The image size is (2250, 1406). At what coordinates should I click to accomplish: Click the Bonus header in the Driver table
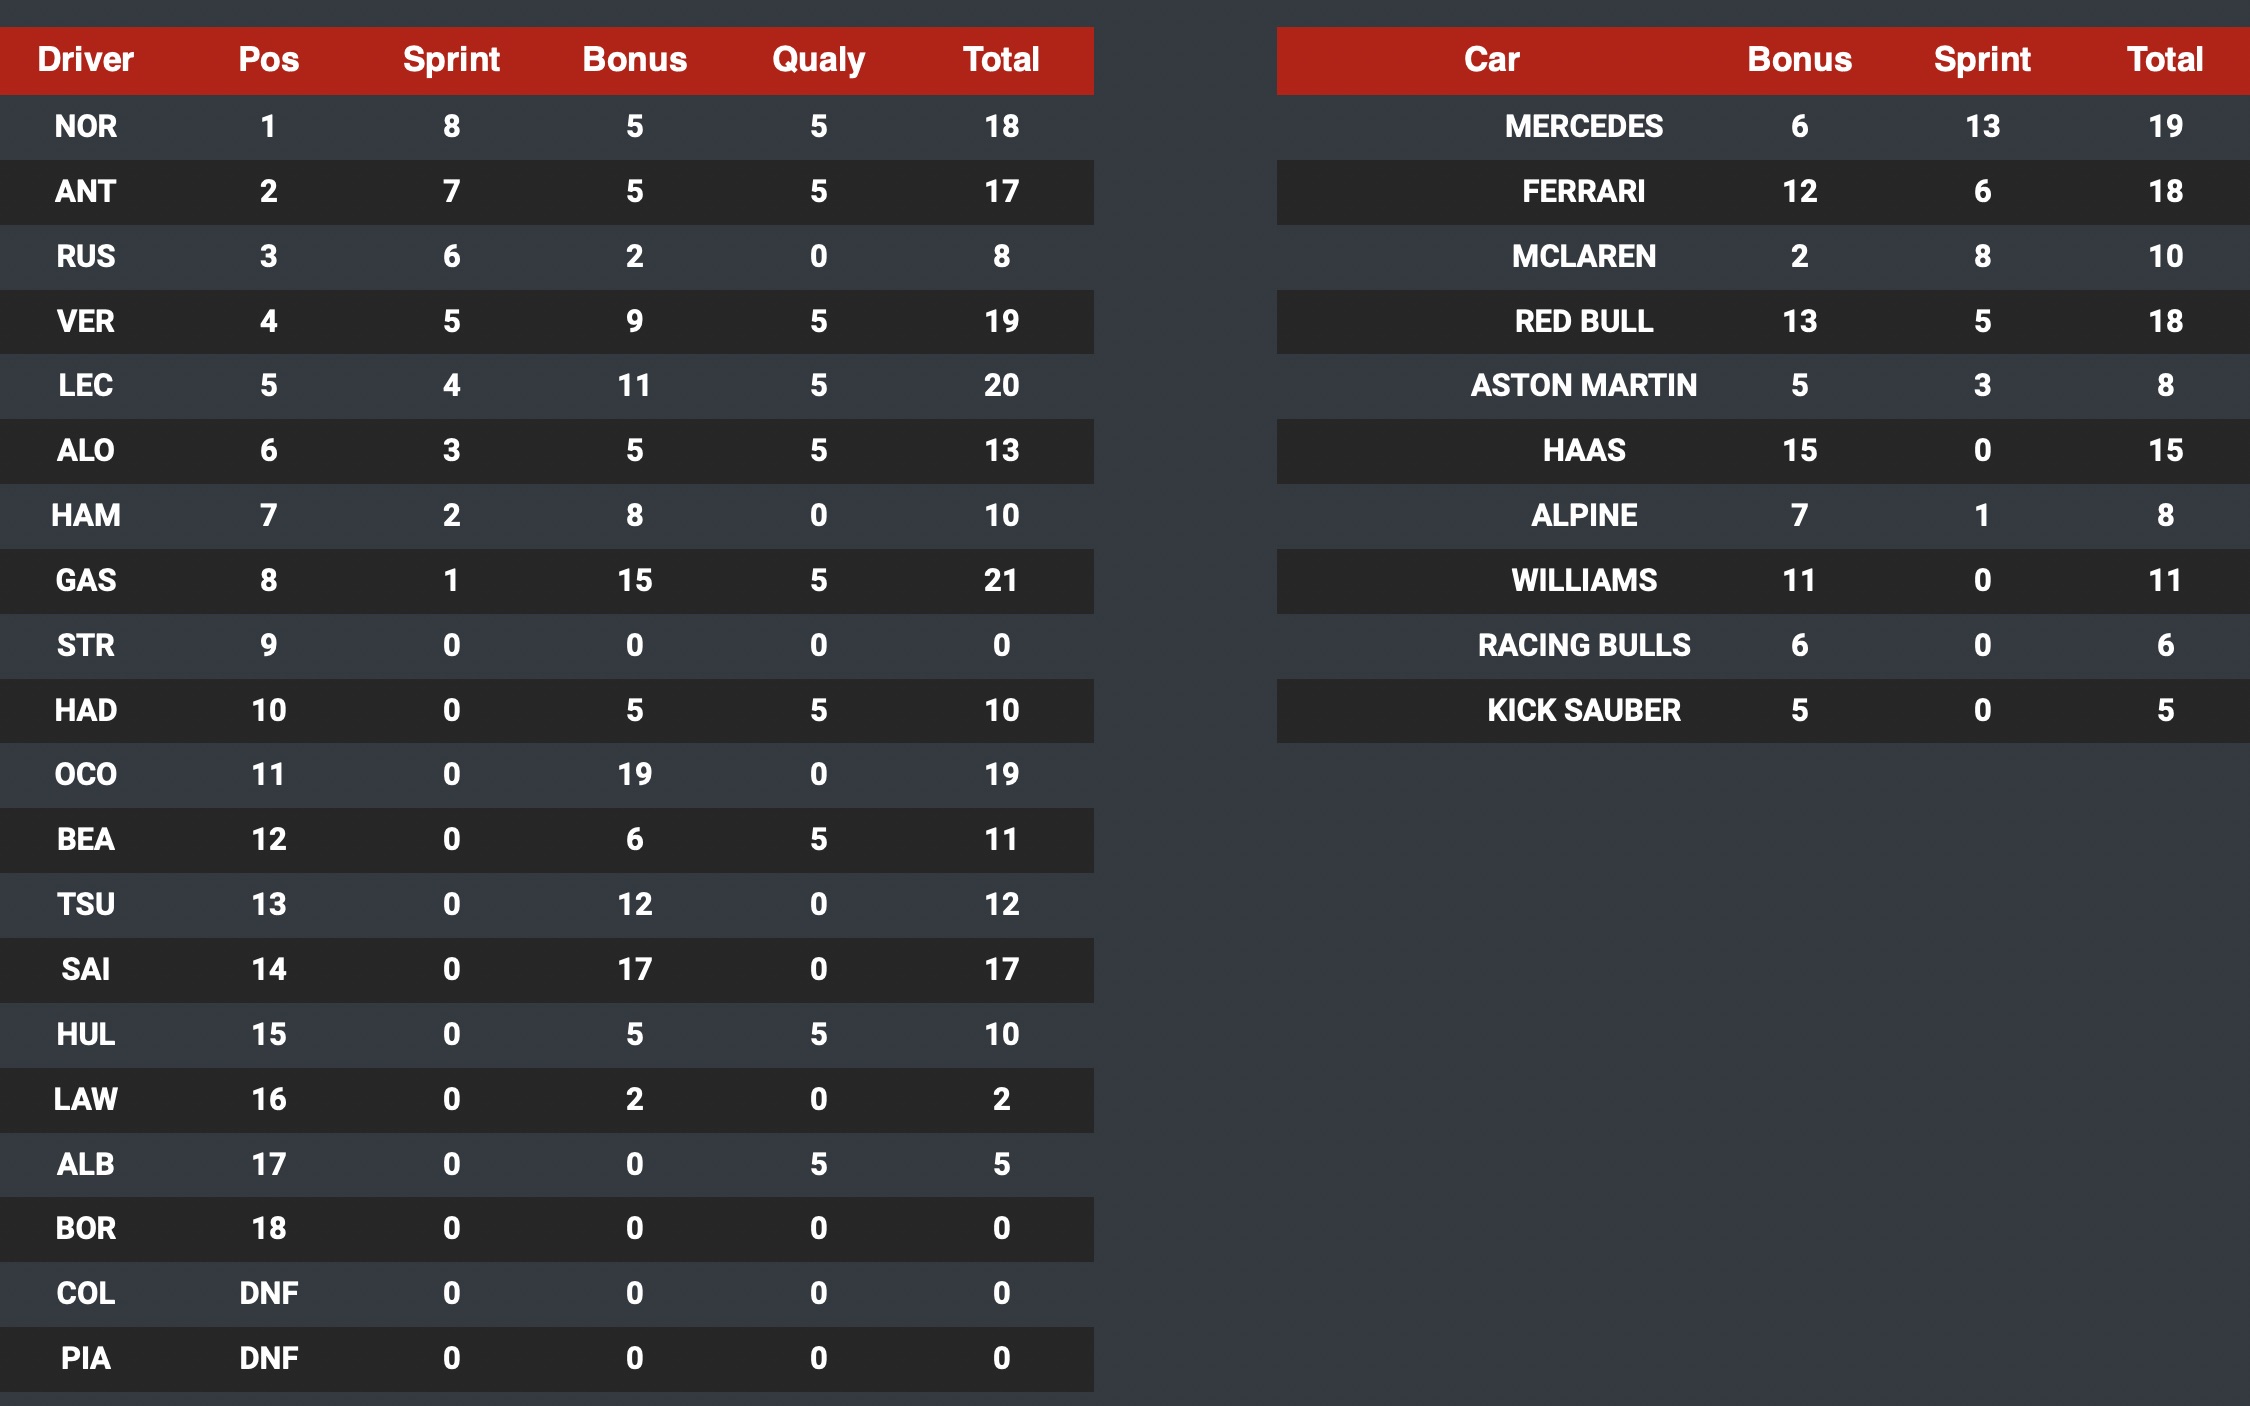(635, 60)
